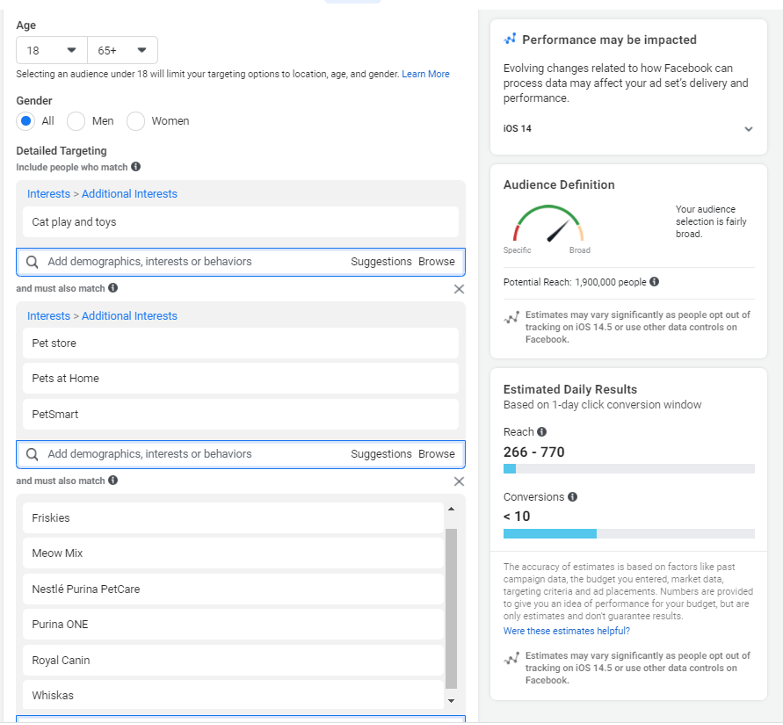Select the Women gender option
783x725 pixels.
pos(136,121)
